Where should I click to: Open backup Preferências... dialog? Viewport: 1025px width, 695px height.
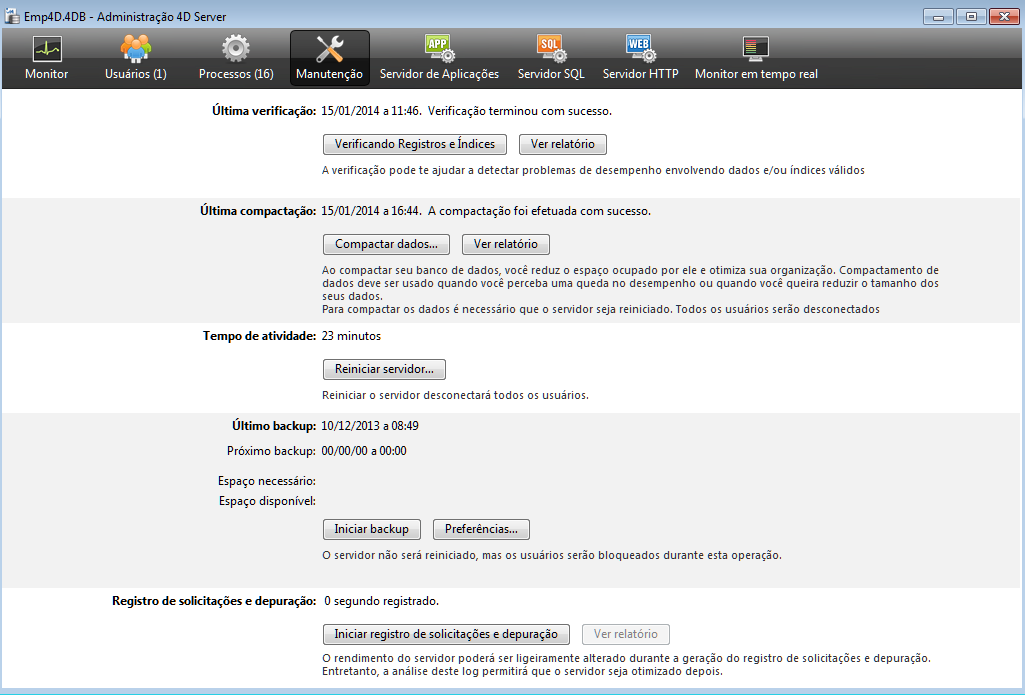click(x=481, y=529)
